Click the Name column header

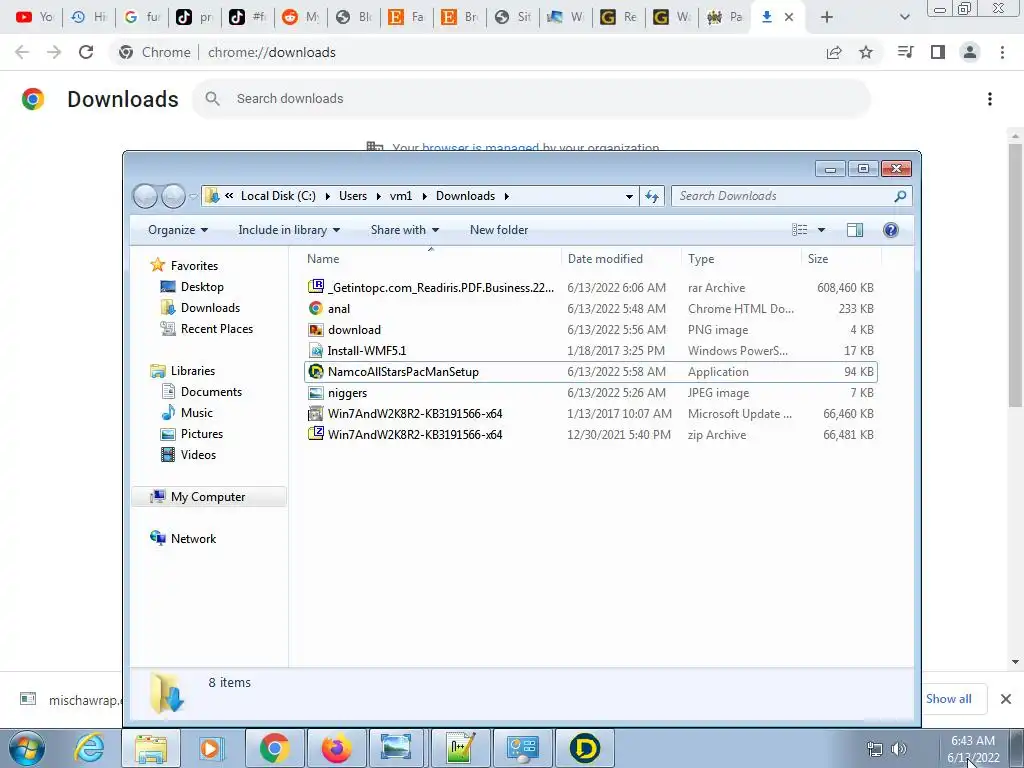tap(431, 259)
